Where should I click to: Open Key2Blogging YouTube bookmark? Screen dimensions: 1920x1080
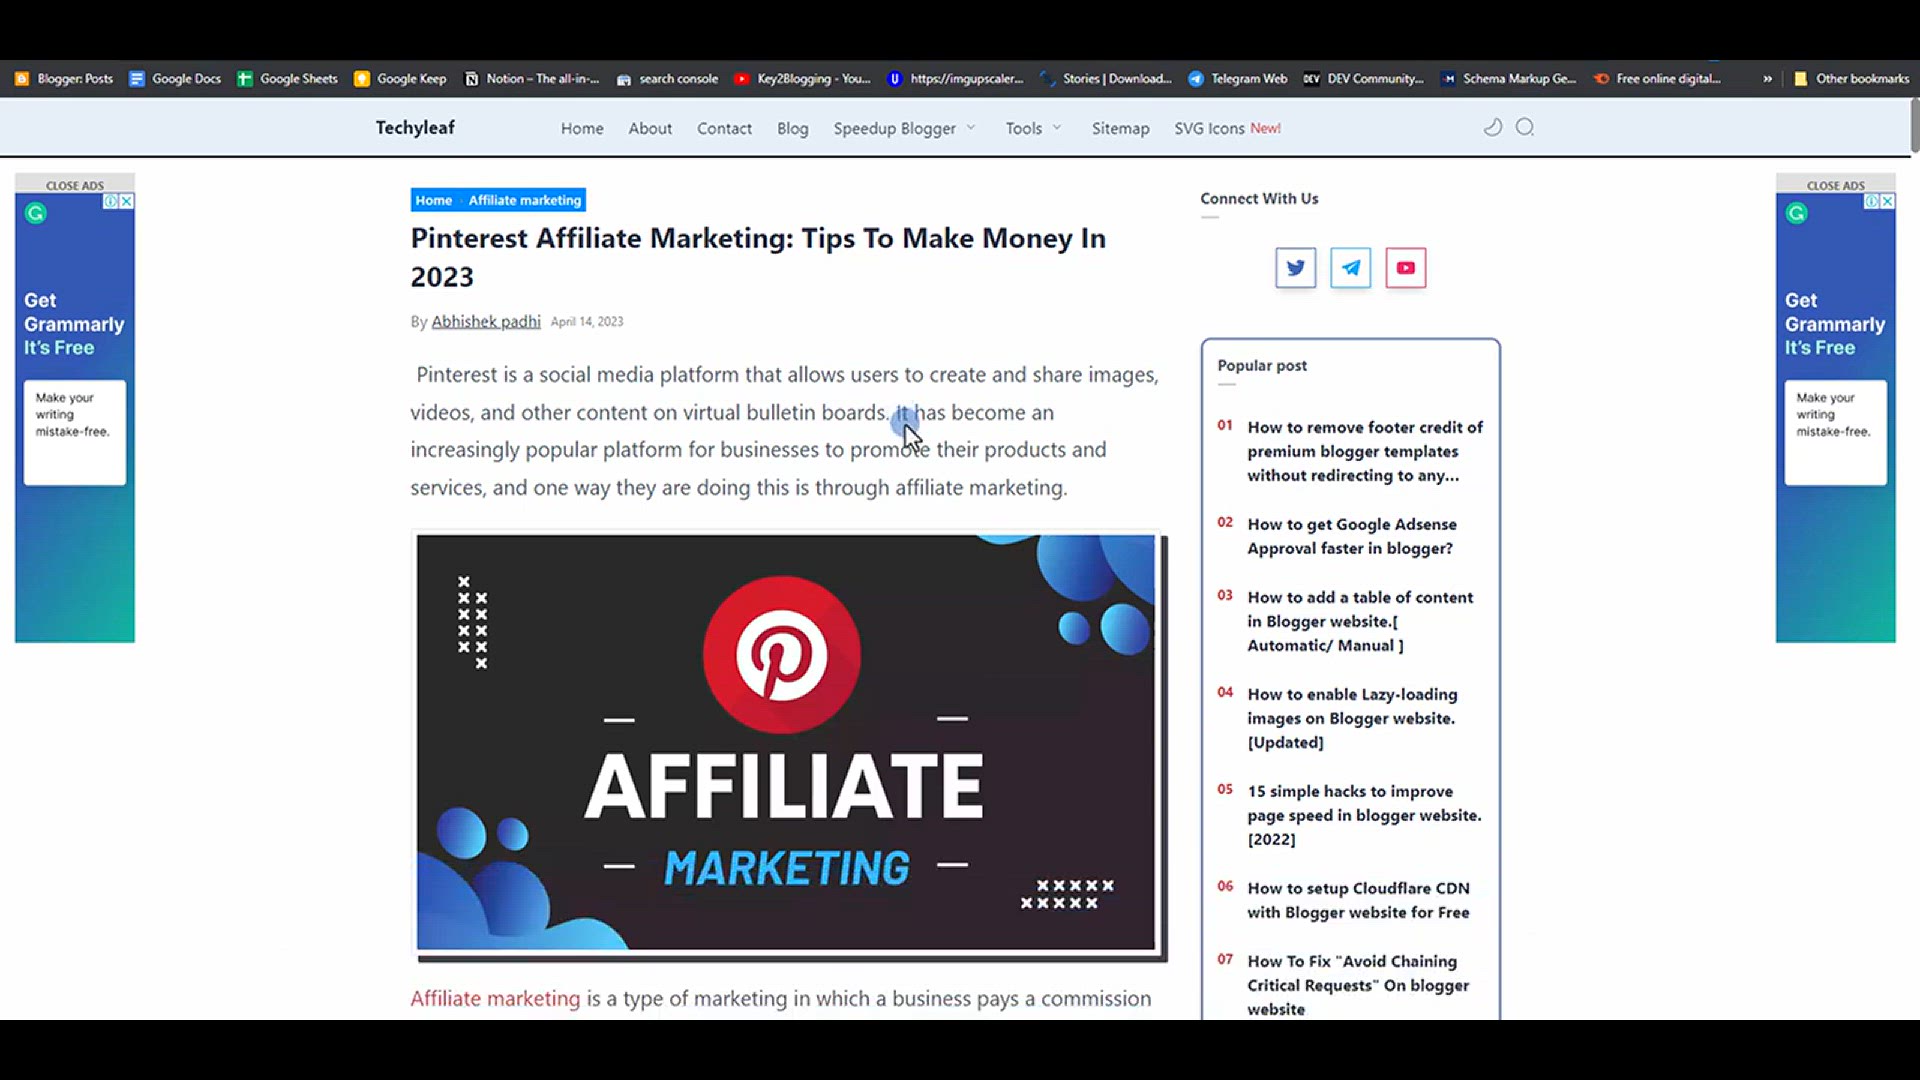(x=802, y=78)
